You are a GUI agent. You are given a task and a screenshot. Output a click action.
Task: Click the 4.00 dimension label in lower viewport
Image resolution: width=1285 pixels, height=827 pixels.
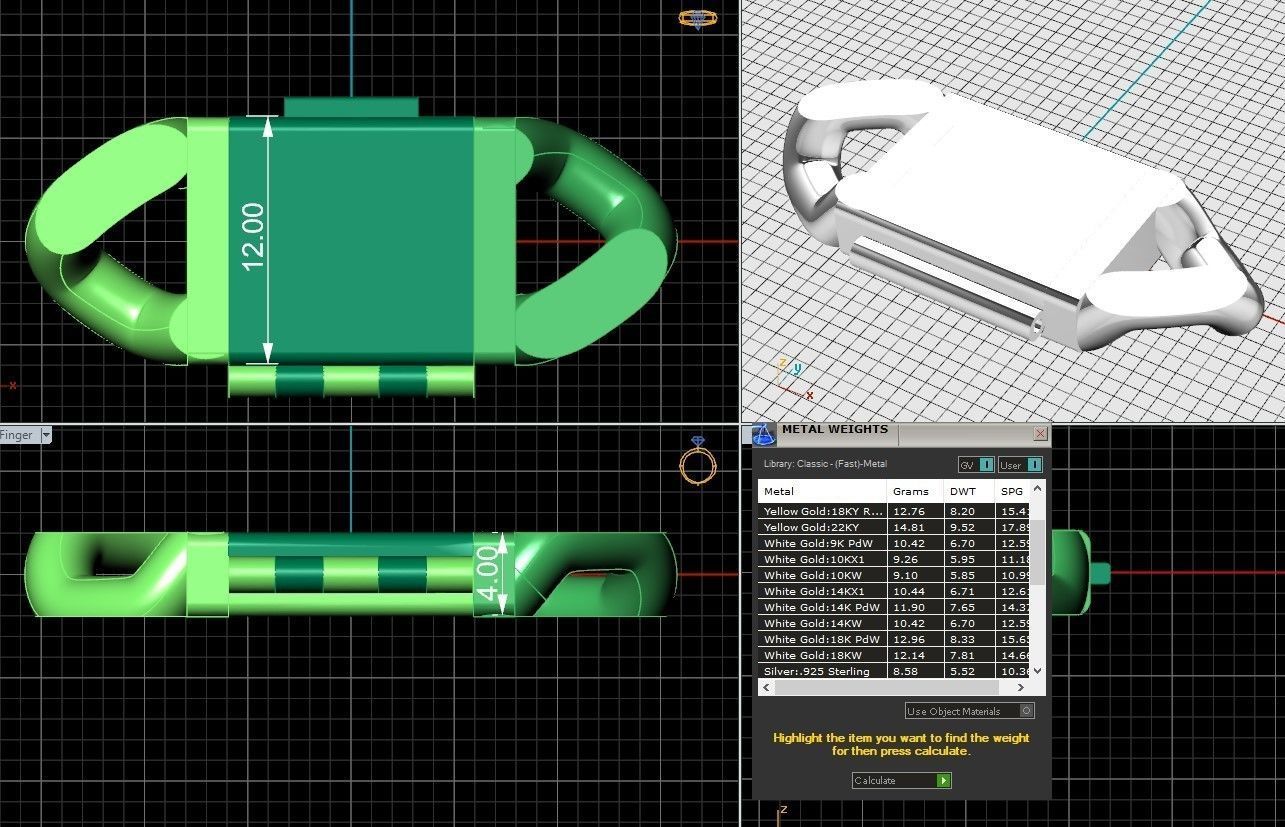click(x=487, y=572)
